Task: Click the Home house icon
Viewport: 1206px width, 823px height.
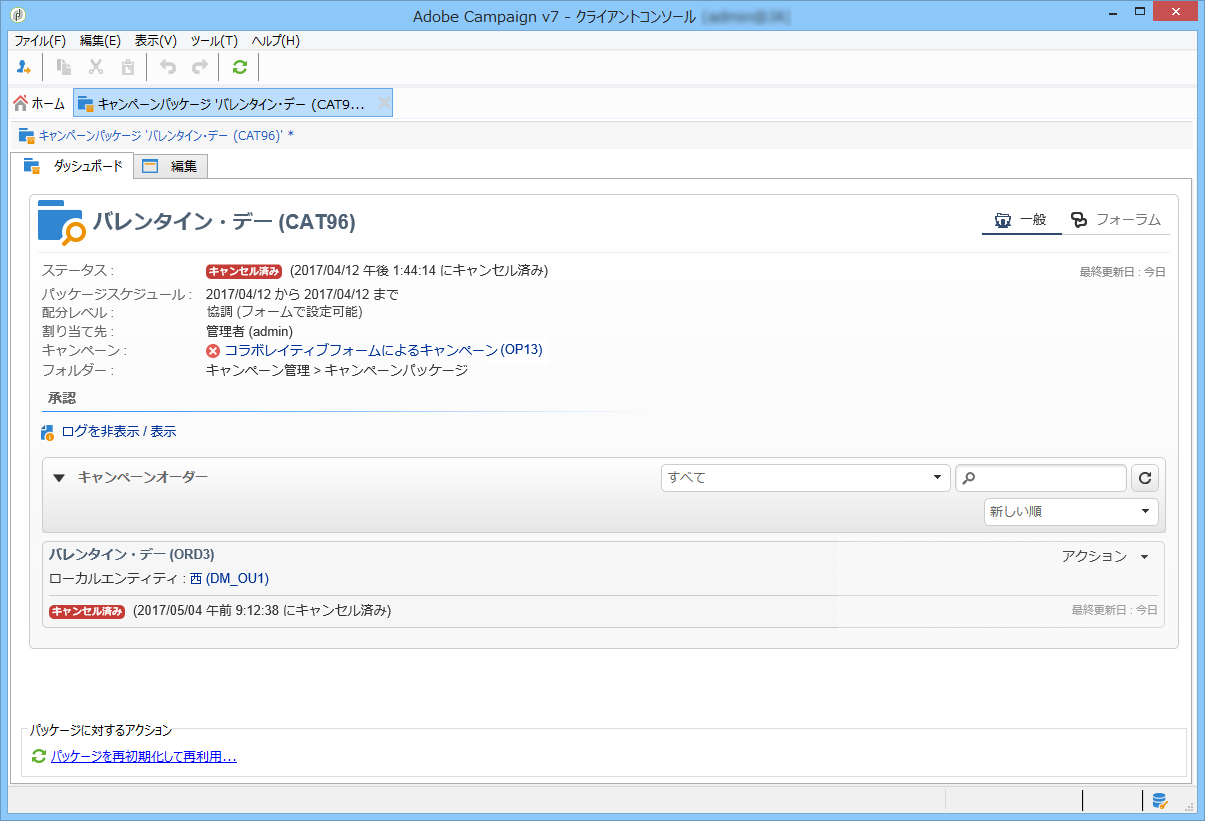Action: point(20,103)
